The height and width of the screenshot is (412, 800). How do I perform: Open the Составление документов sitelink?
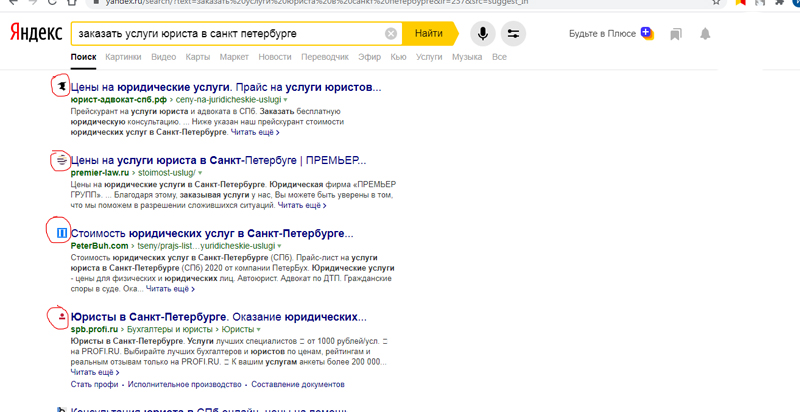[x=298, y=384]
